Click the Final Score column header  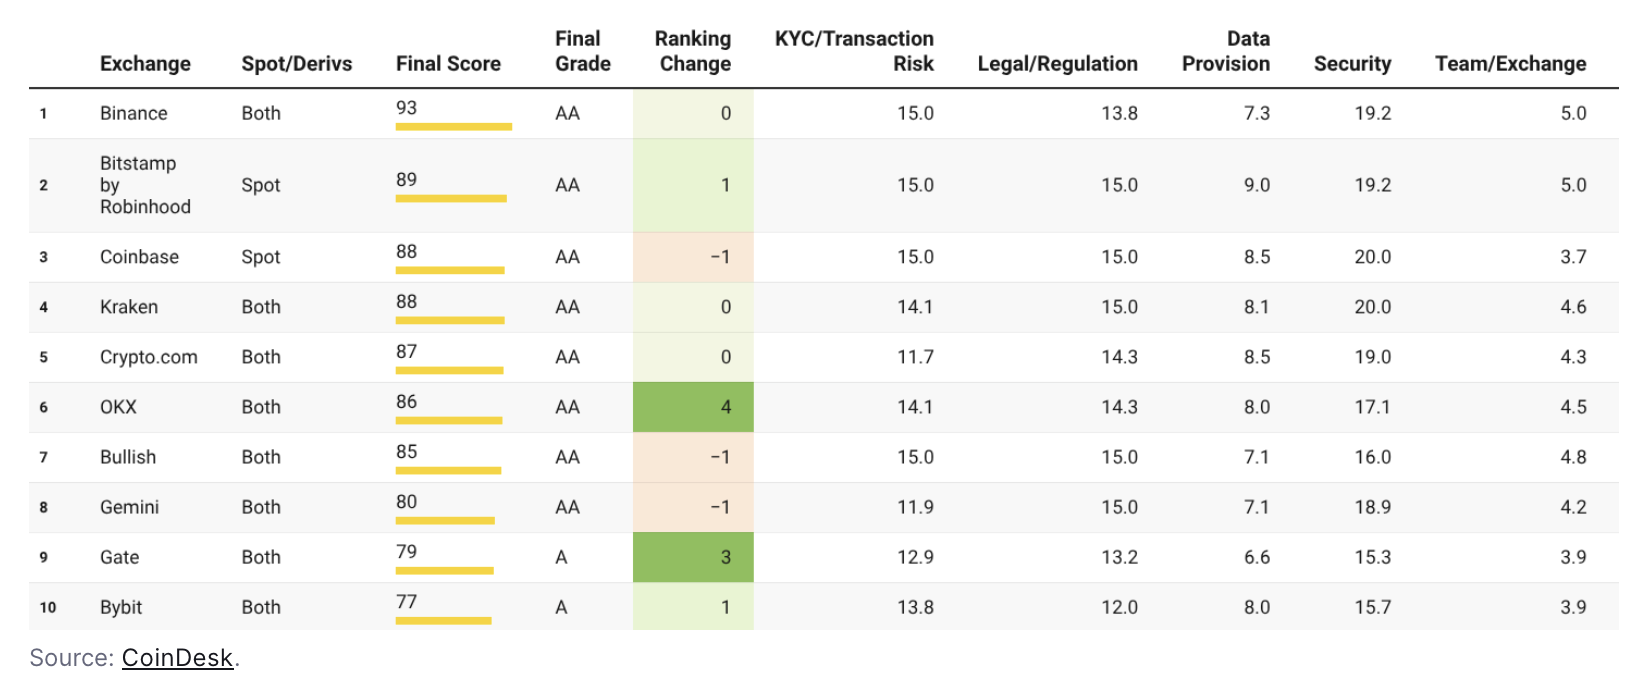click(448, 64)
